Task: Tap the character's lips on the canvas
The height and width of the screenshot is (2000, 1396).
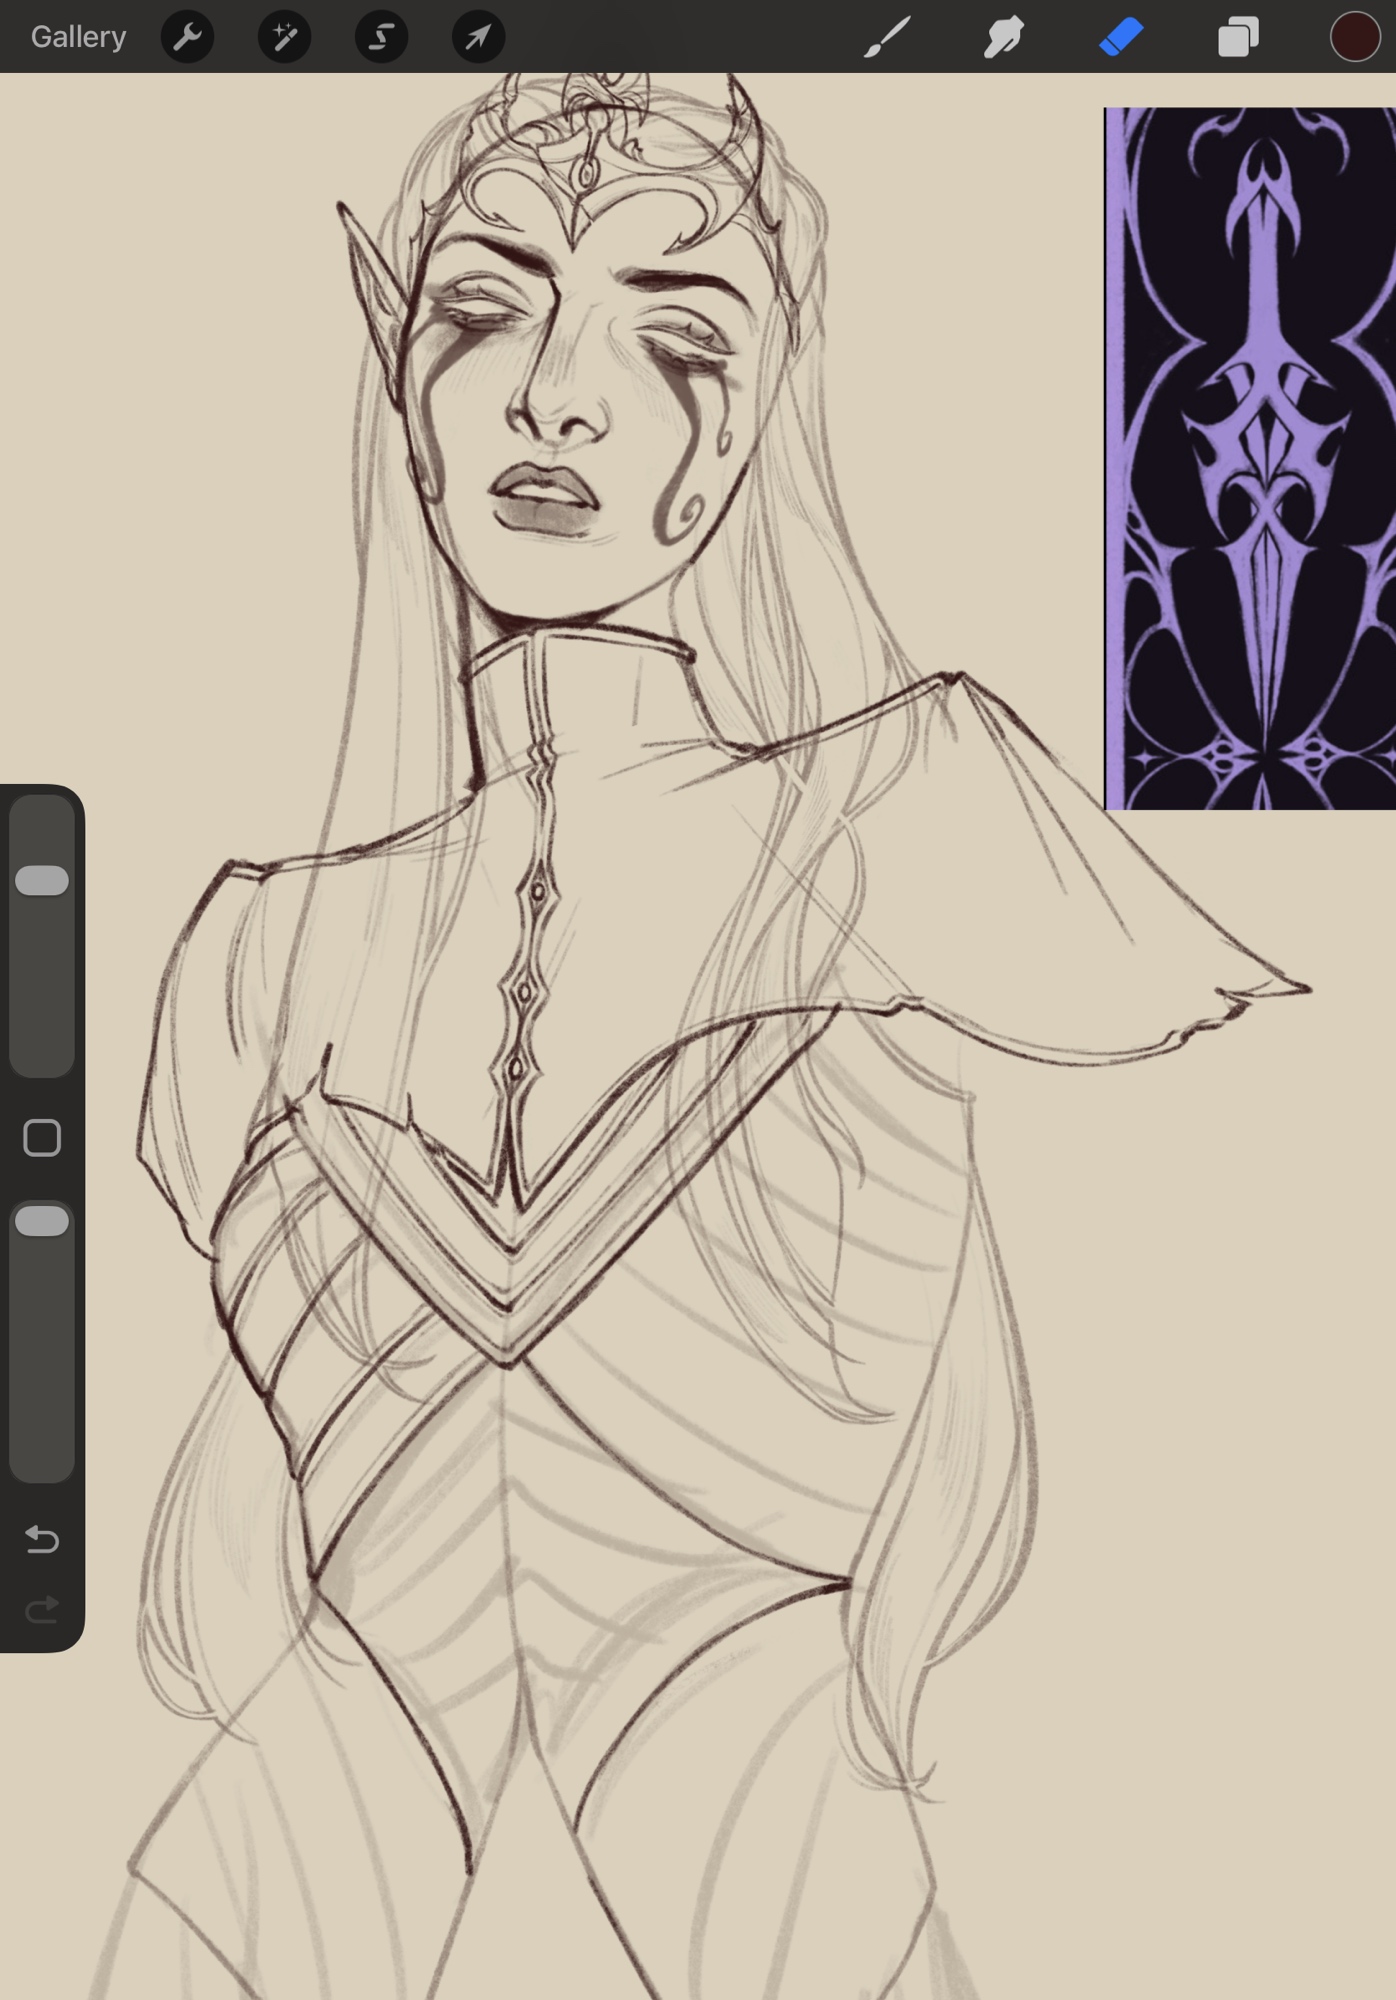Action: pyautogui.click(x=545, y=500)
